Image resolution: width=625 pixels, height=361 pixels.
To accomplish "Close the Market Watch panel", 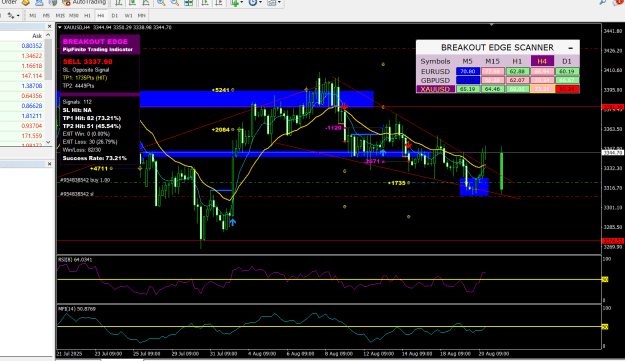I will [x=49, y=26].
